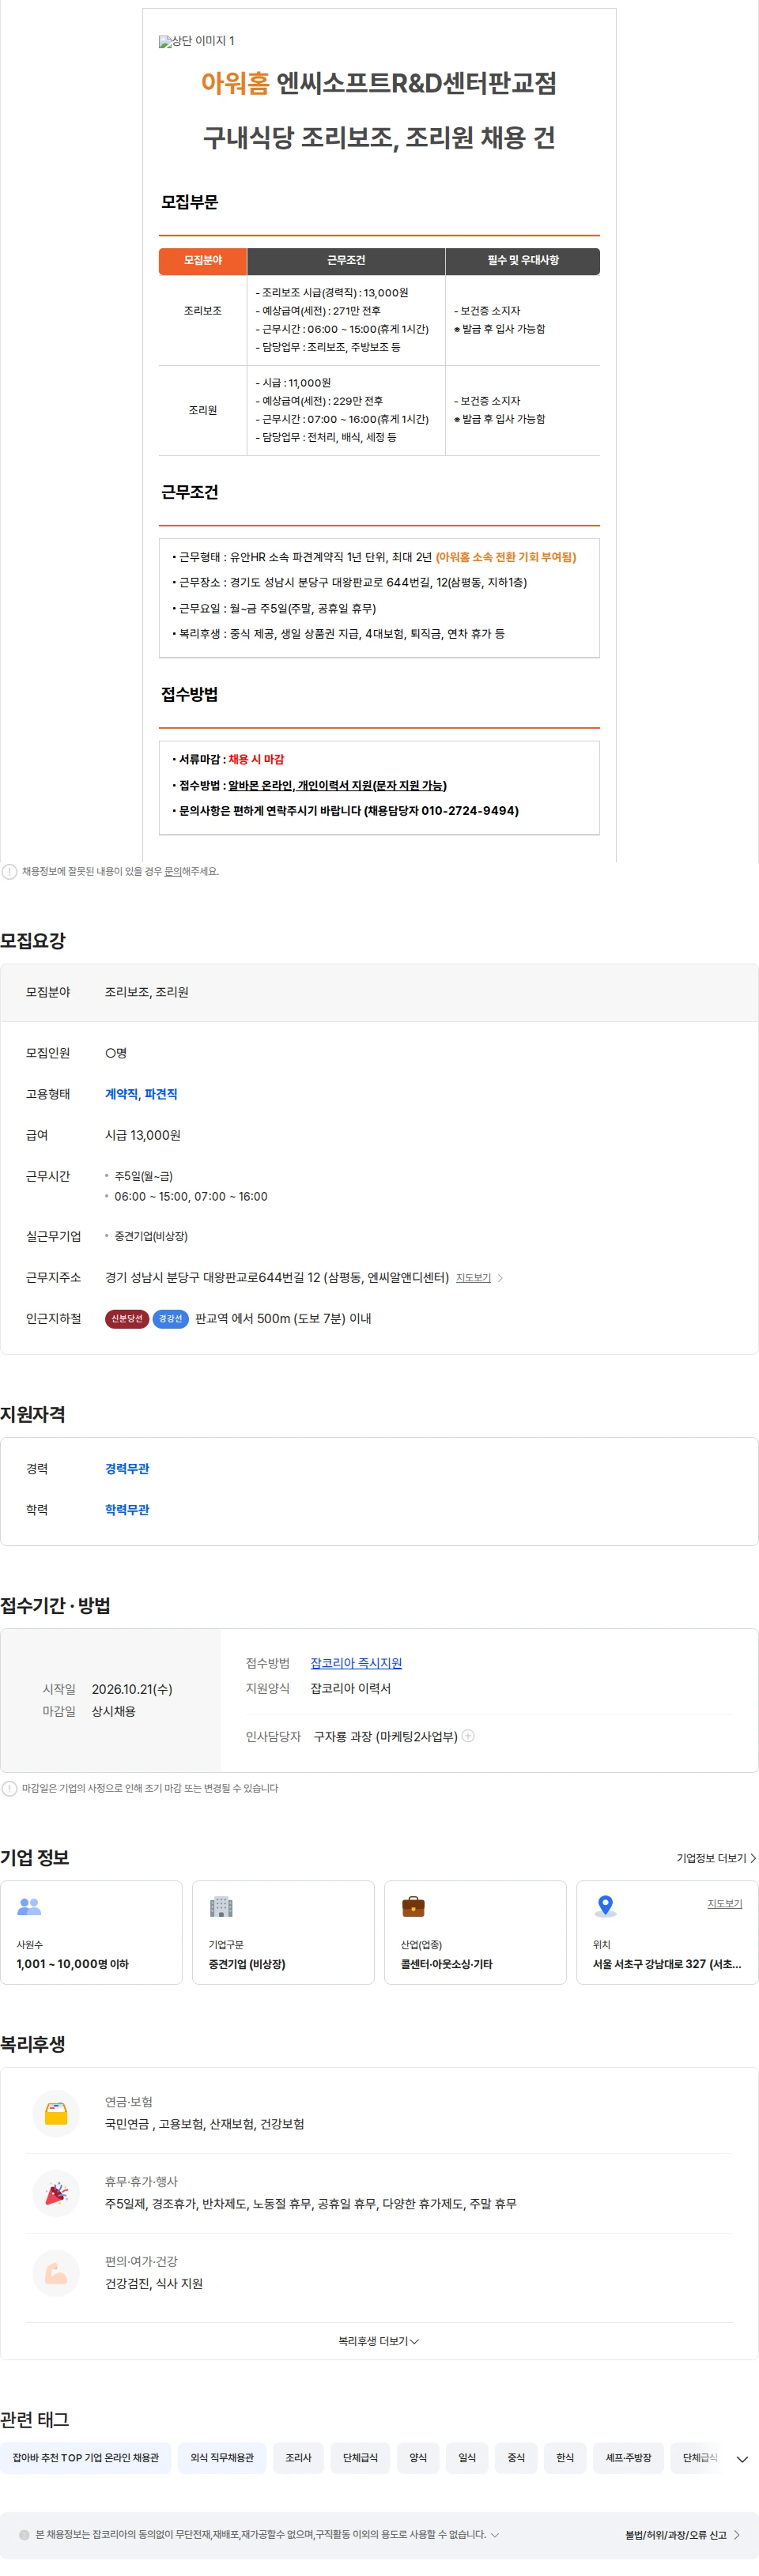Click the 학력무관 education link
Viewport: 759px width, 2576px height.
pos(127,1510)
